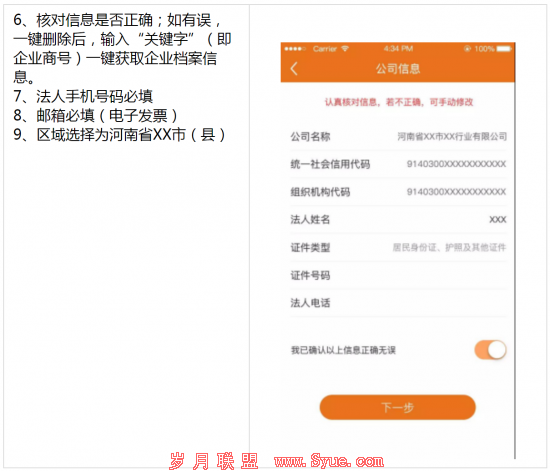Click the 岁月联盟 watermark text

tap(214, 461)
